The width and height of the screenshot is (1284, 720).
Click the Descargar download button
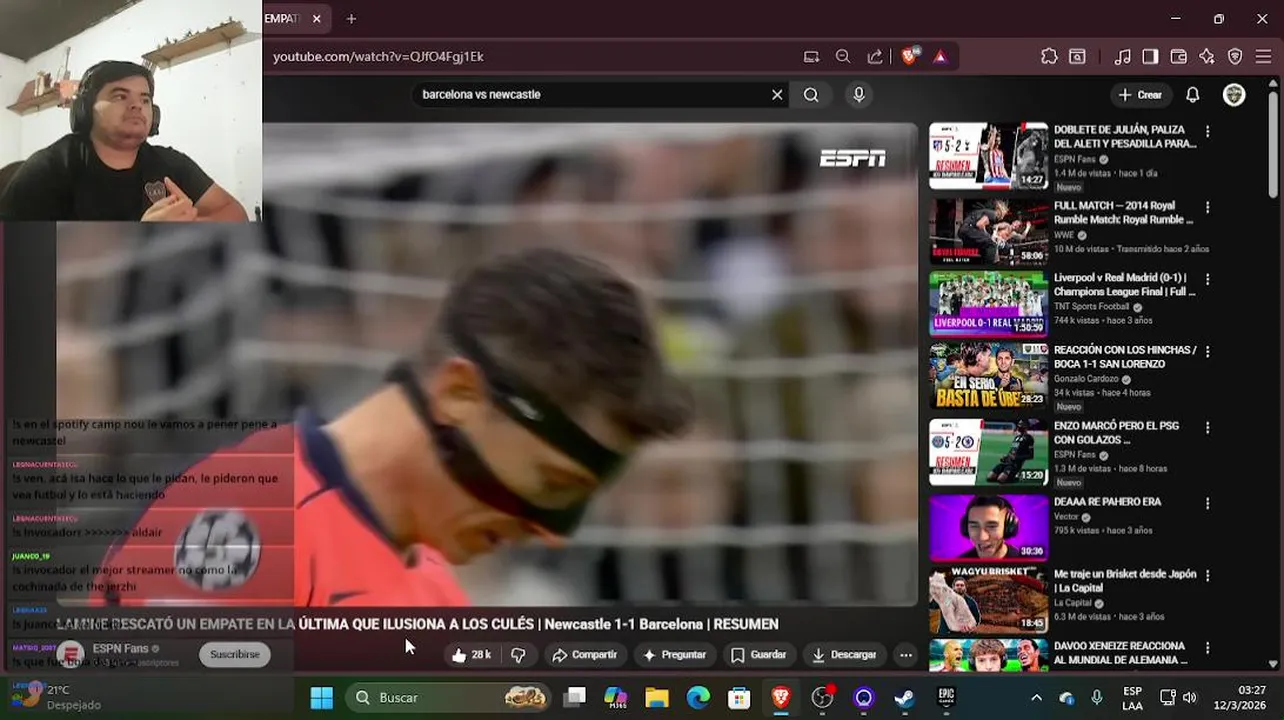[844, 655]
